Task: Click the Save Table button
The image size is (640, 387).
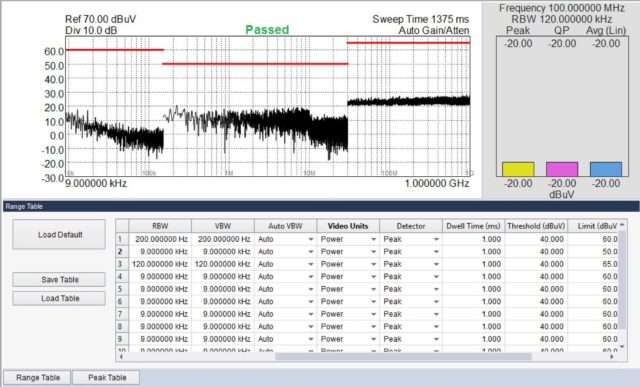Action: [x=59, y=280]
